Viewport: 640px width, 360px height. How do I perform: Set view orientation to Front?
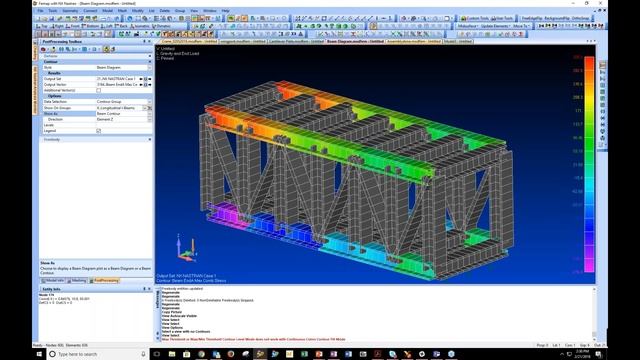click(73, 26)
